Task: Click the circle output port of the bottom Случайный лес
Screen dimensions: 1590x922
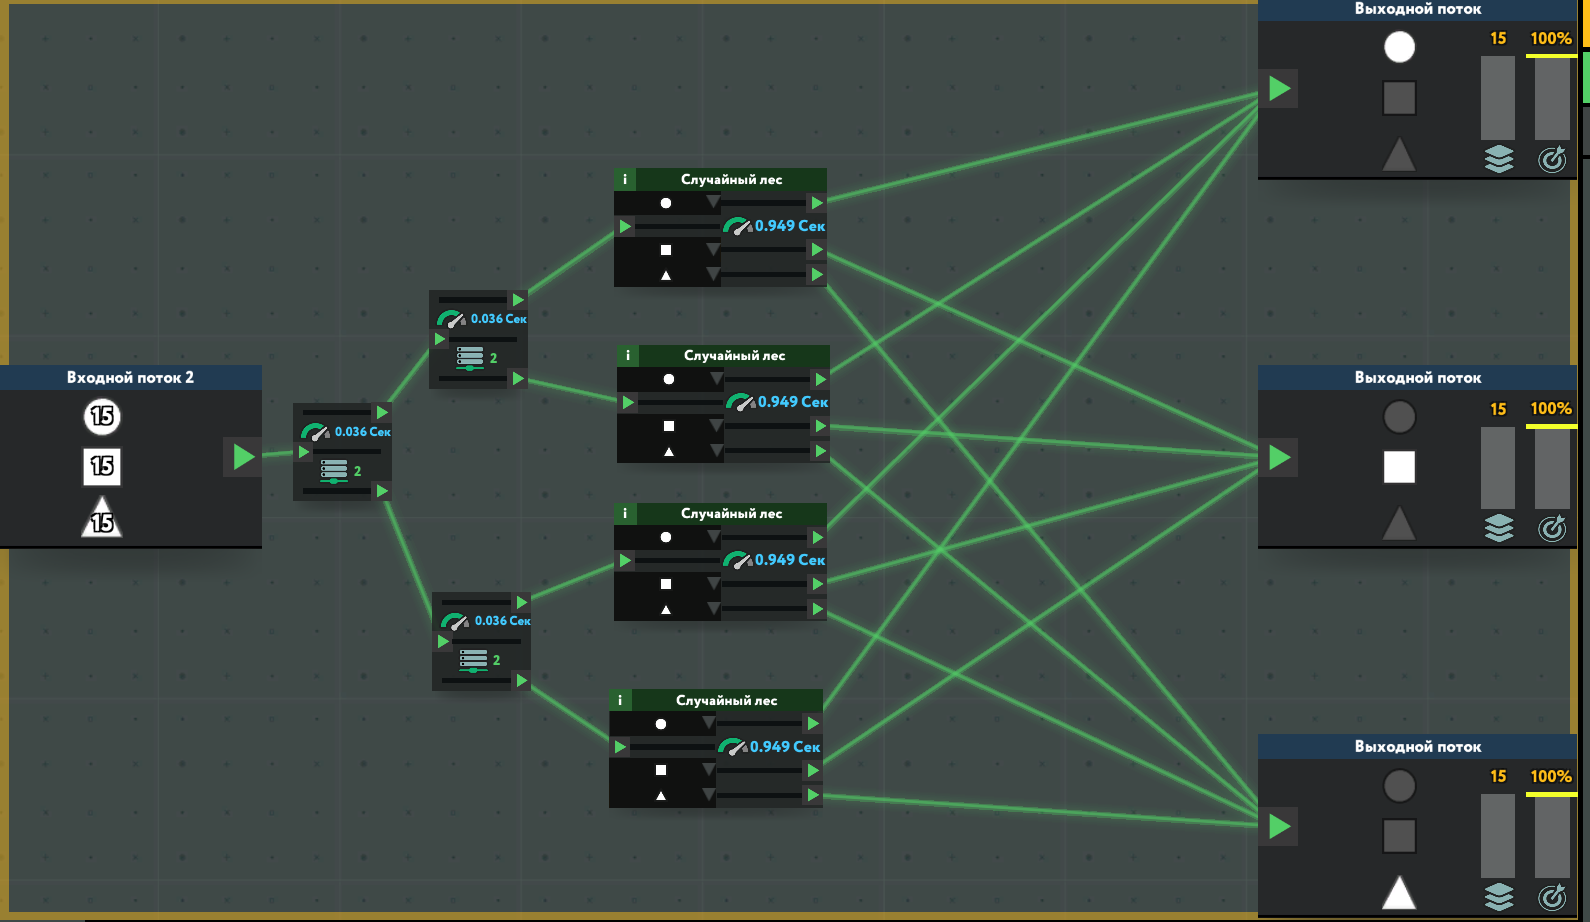Action: click(813, 723)
